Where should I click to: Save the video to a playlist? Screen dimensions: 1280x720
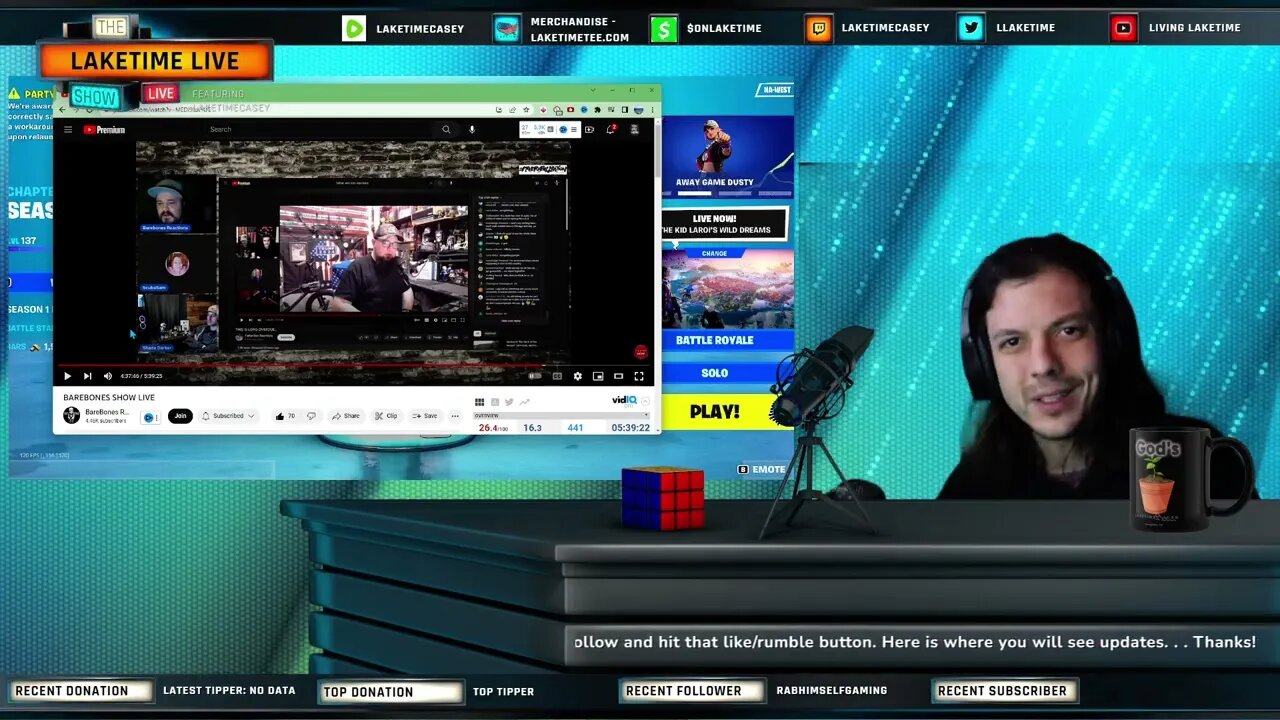pos(425,415)
